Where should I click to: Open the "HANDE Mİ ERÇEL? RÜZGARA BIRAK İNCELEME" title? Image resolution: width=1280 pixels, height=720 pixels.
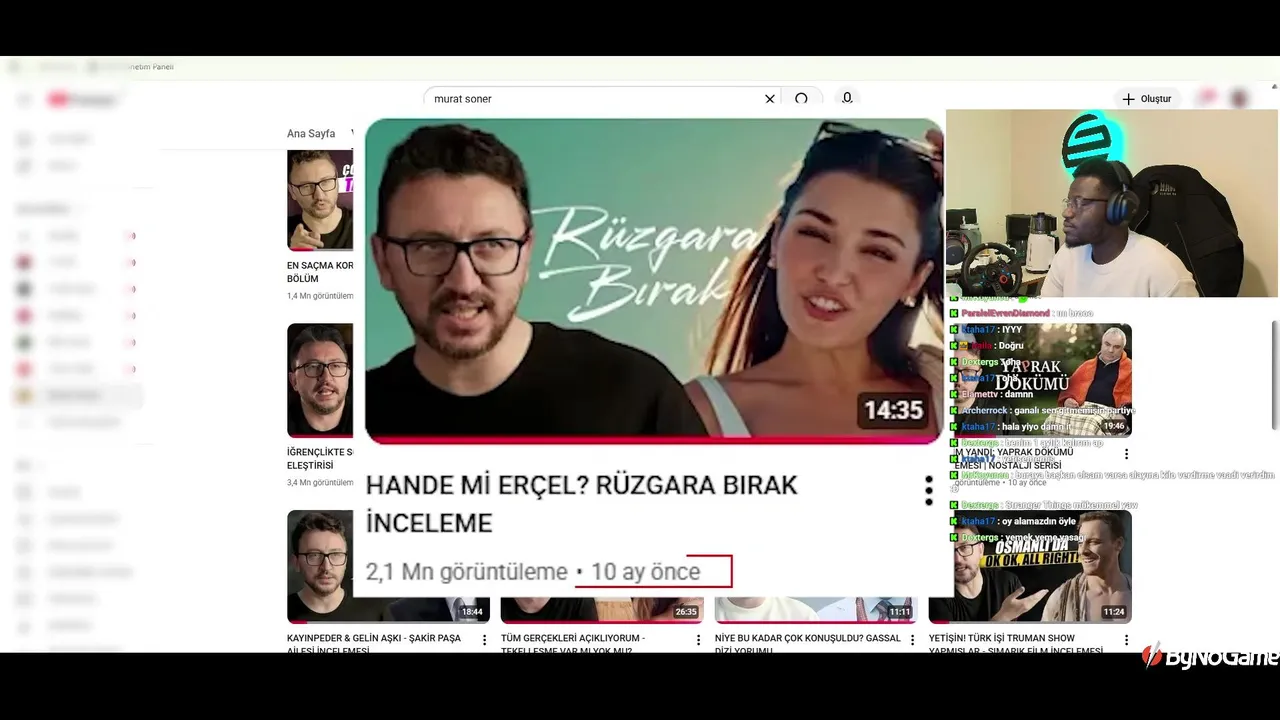581,504
